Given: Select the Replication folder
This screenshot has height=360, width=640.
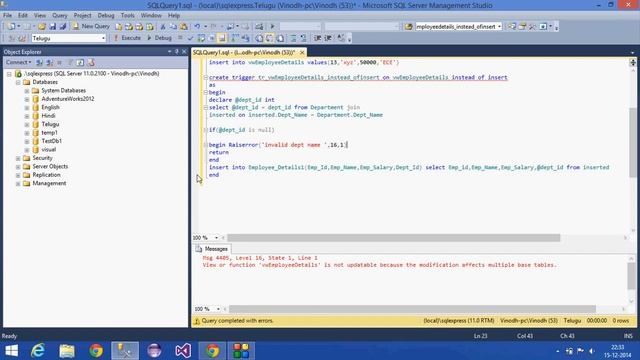Looking at the screenshot, I should (x=47, y=175).
